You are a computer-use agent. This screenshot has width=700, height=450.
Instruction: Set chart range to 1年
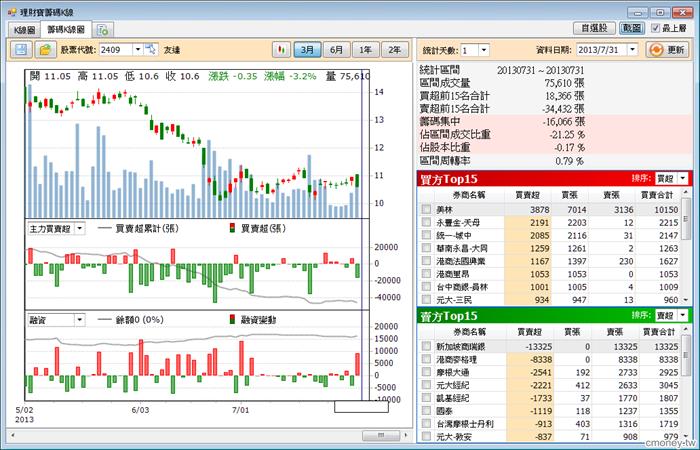(365, 50)
